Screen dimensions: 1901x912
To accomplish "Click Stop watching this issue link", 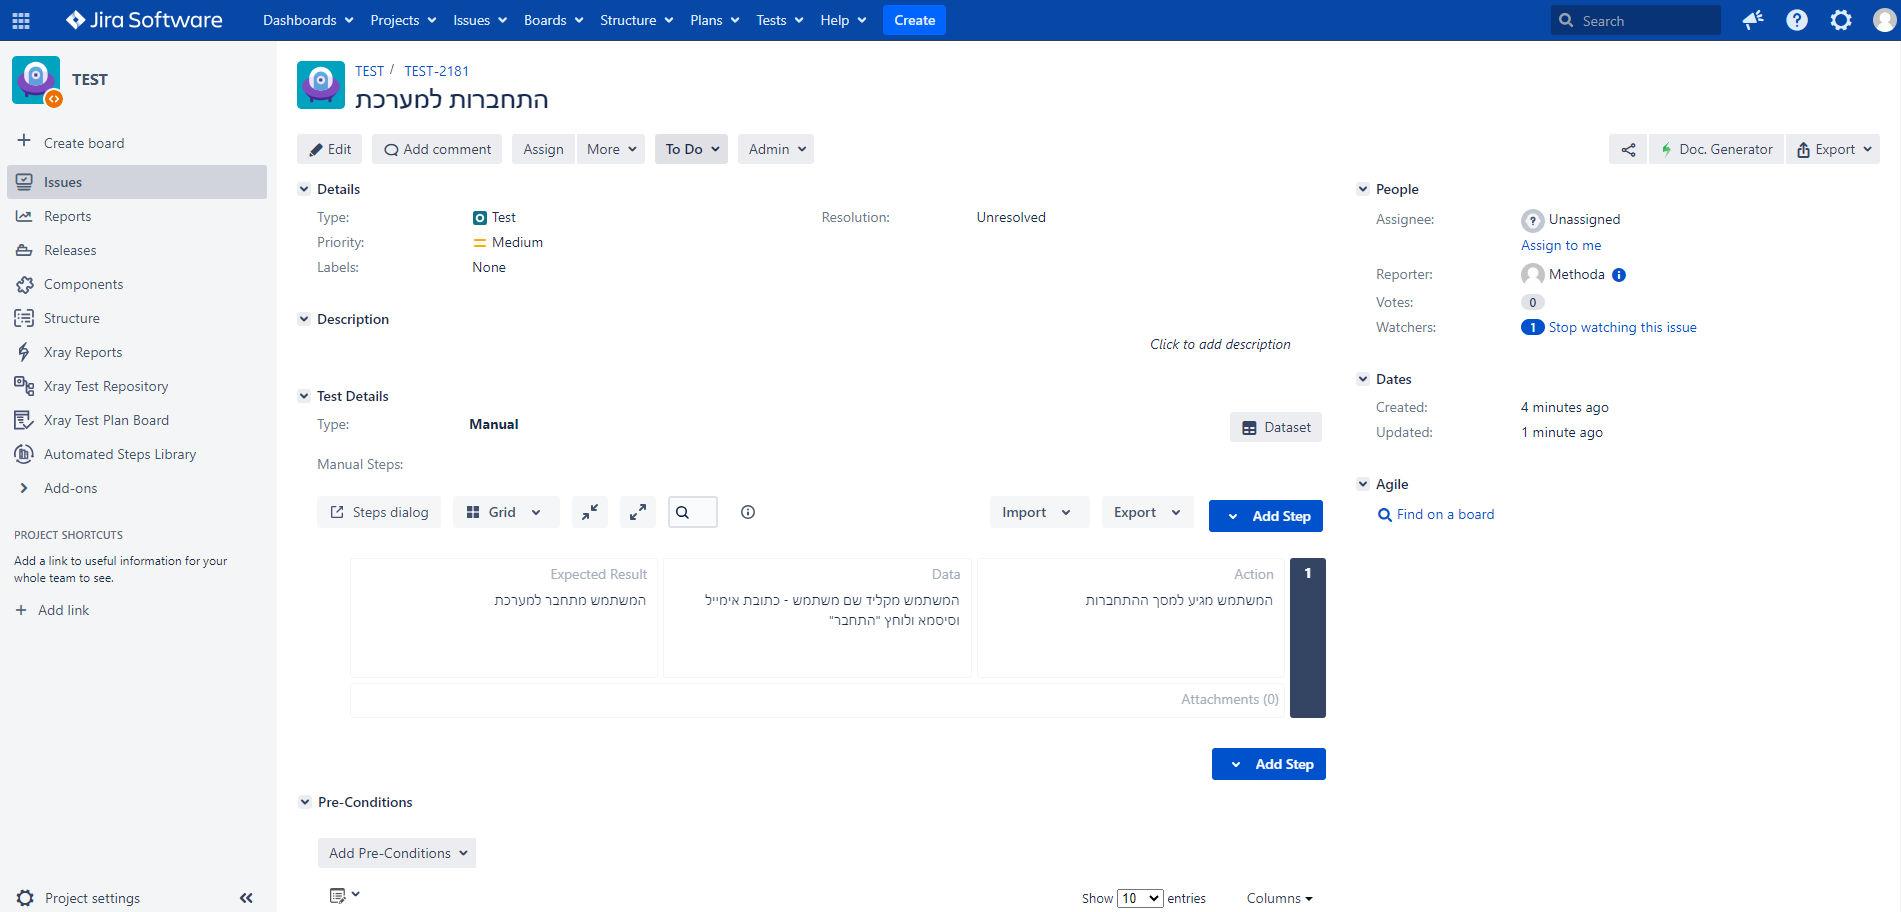I will coord(1622,327).
